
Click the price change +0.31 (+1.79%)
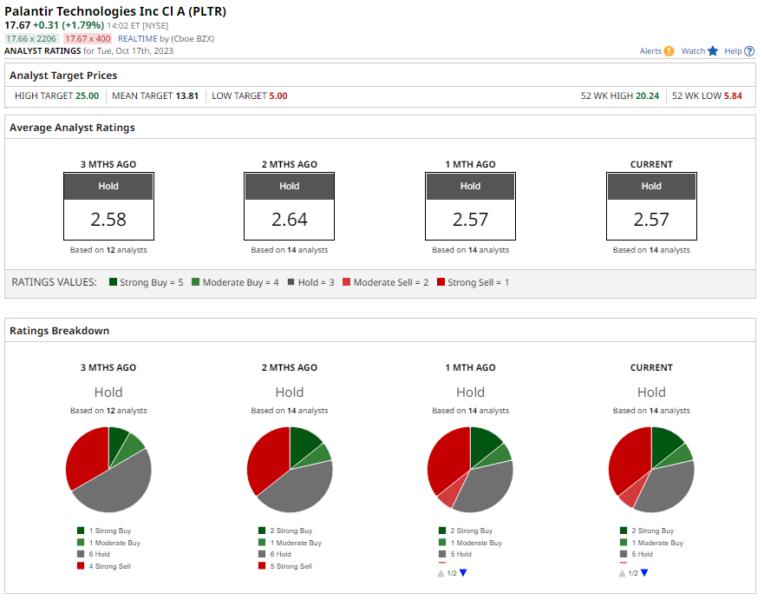[68, 25]
